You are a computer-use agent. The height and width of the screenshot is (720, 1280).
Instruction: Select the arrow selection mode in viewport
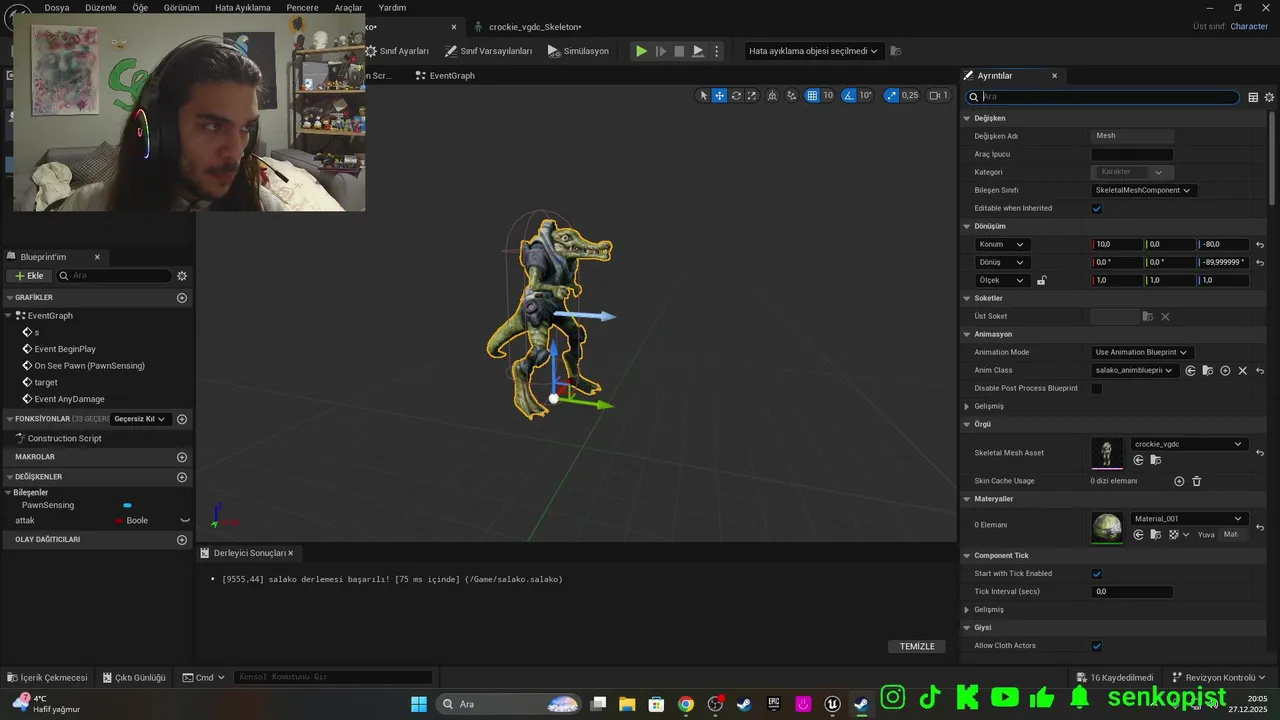pos(703,96)
